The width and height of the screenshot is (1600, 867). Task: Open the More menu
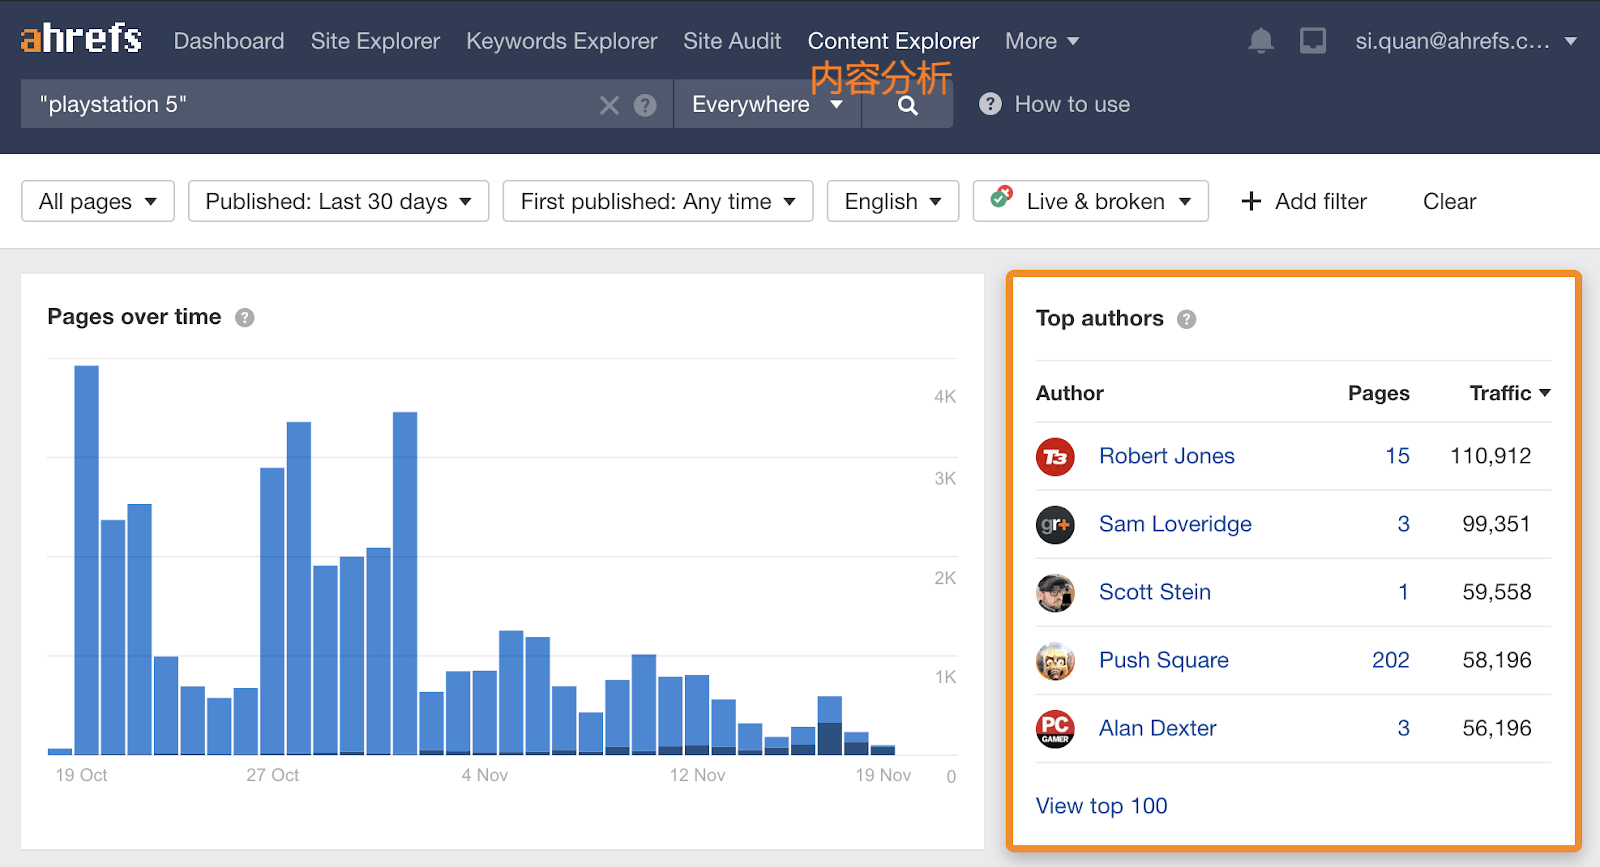pos(1041,41)
